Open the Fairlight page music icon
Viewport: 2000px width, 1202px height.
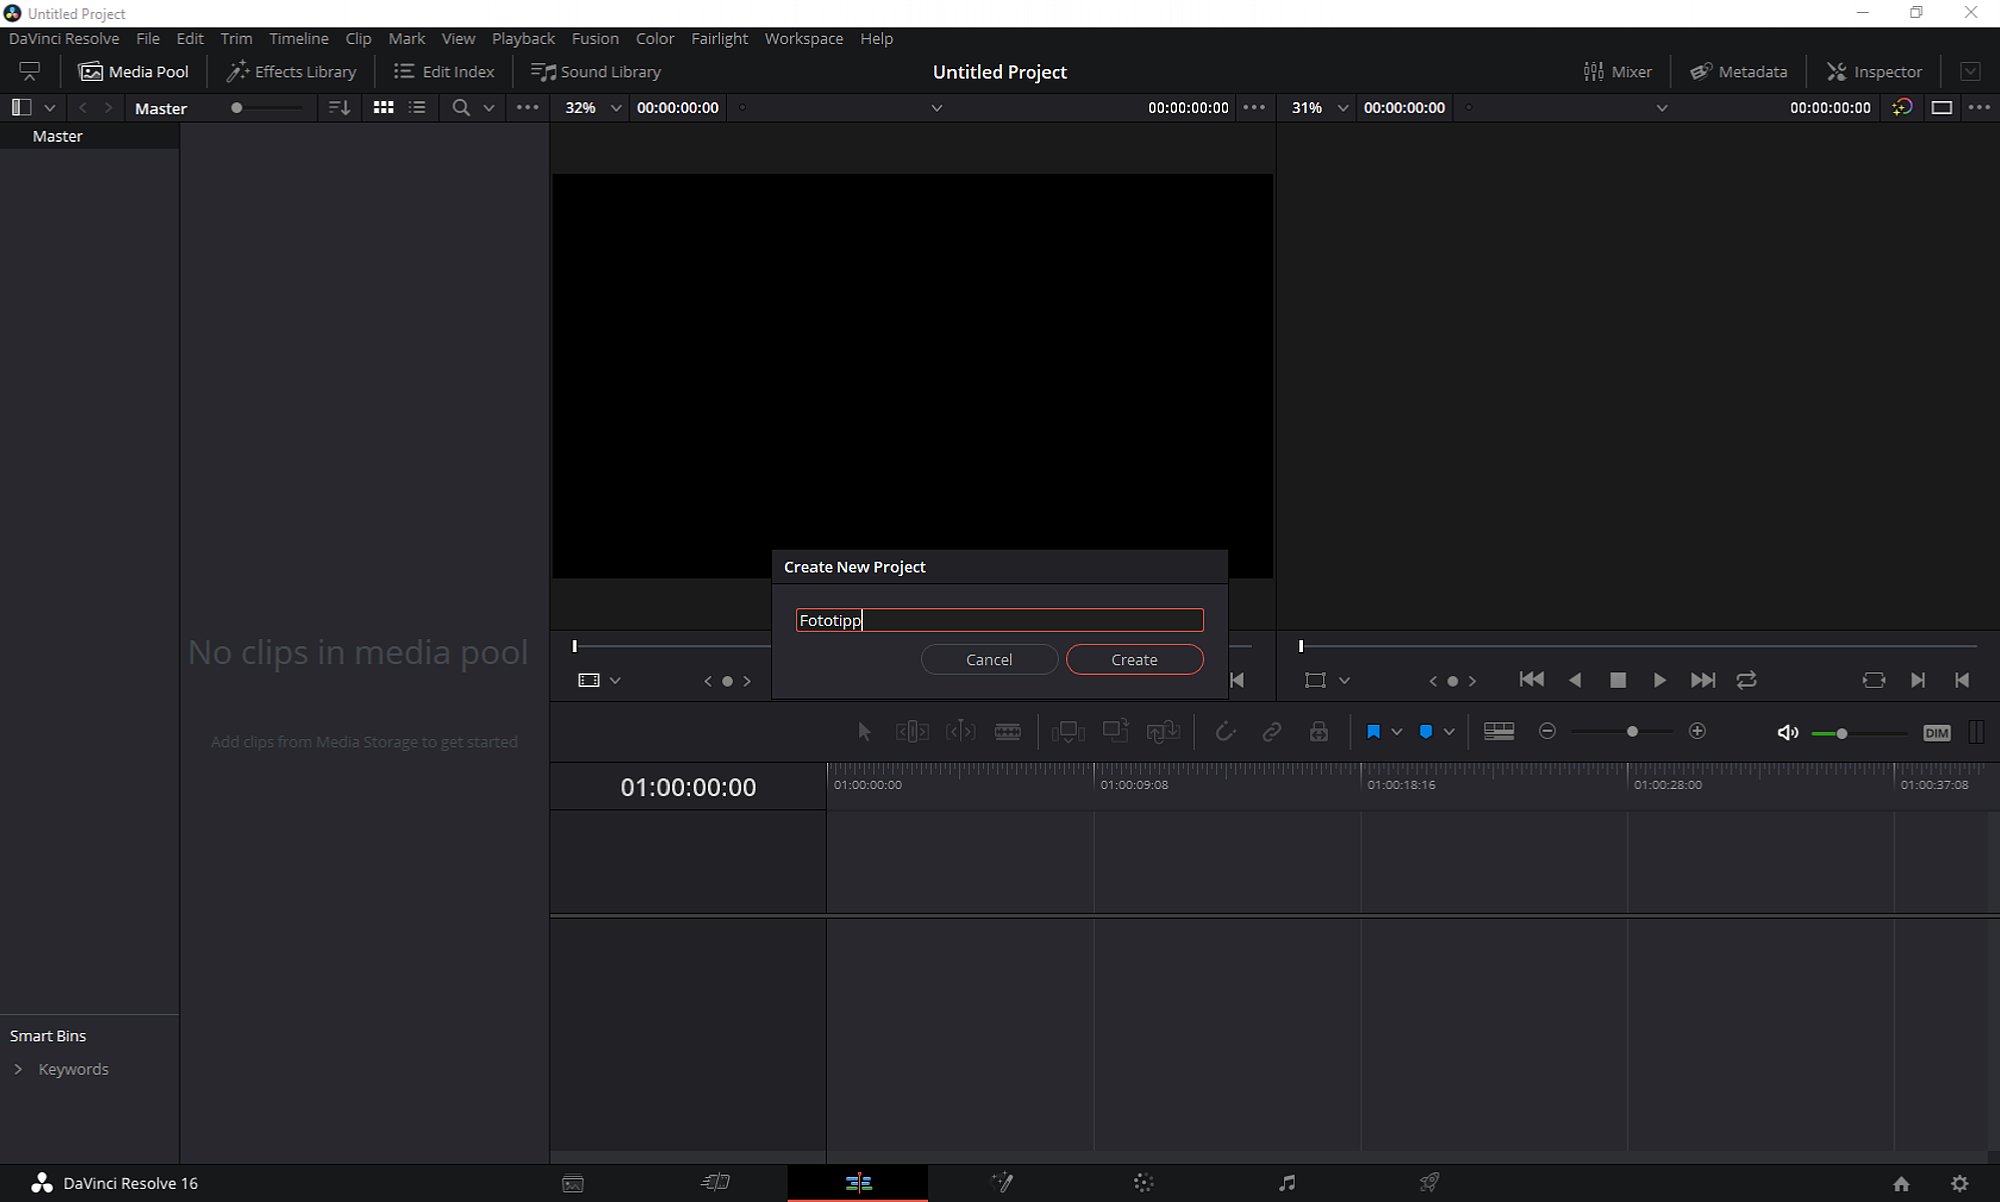click(1287, 1183)
